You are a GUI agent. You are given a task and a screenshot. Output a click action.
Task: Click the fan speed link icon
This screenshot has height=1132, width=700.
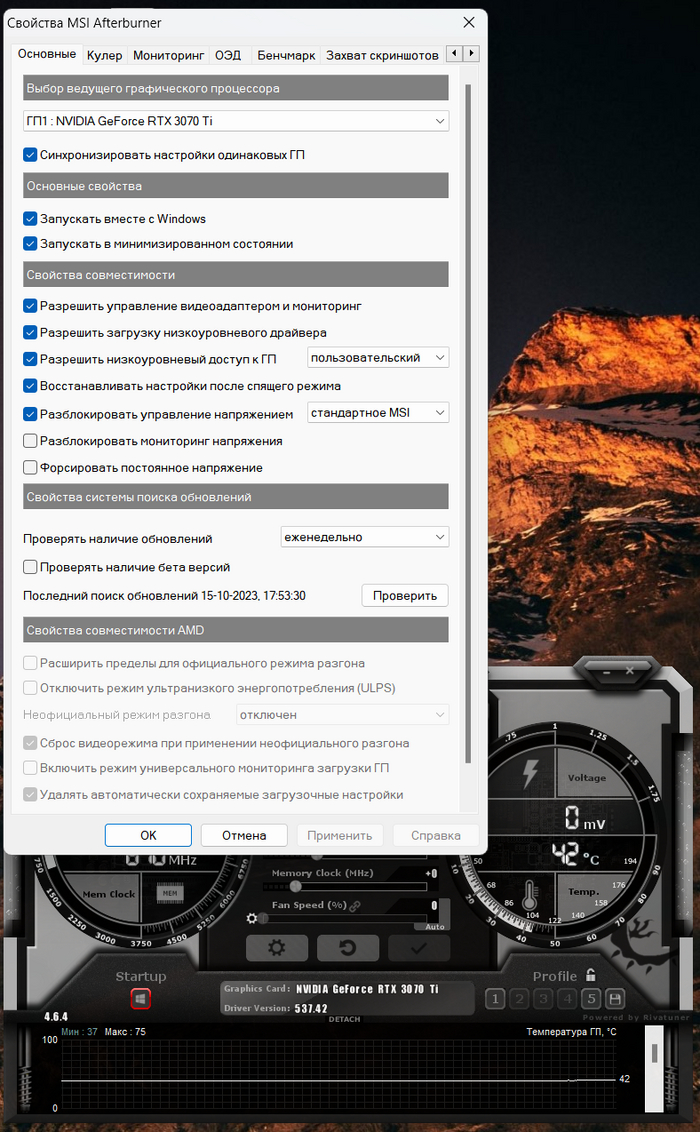pos(354,905)
